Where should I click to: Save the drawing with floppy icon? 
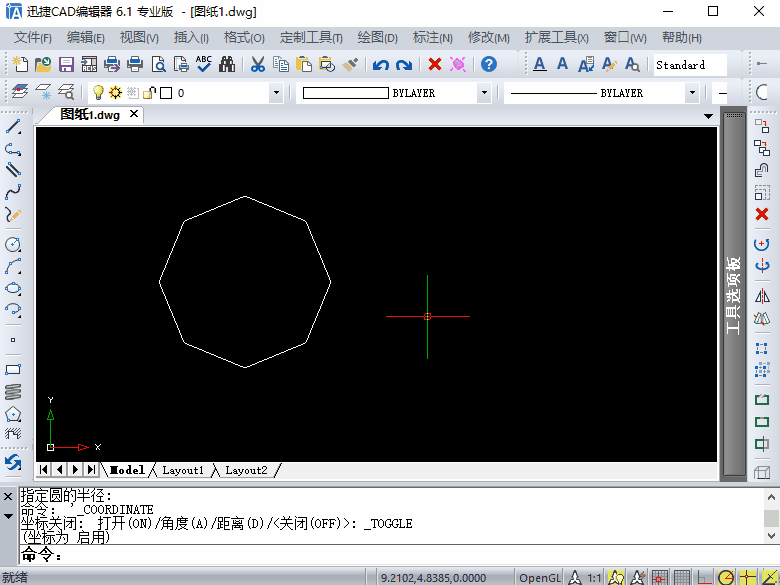coord(66,64)
